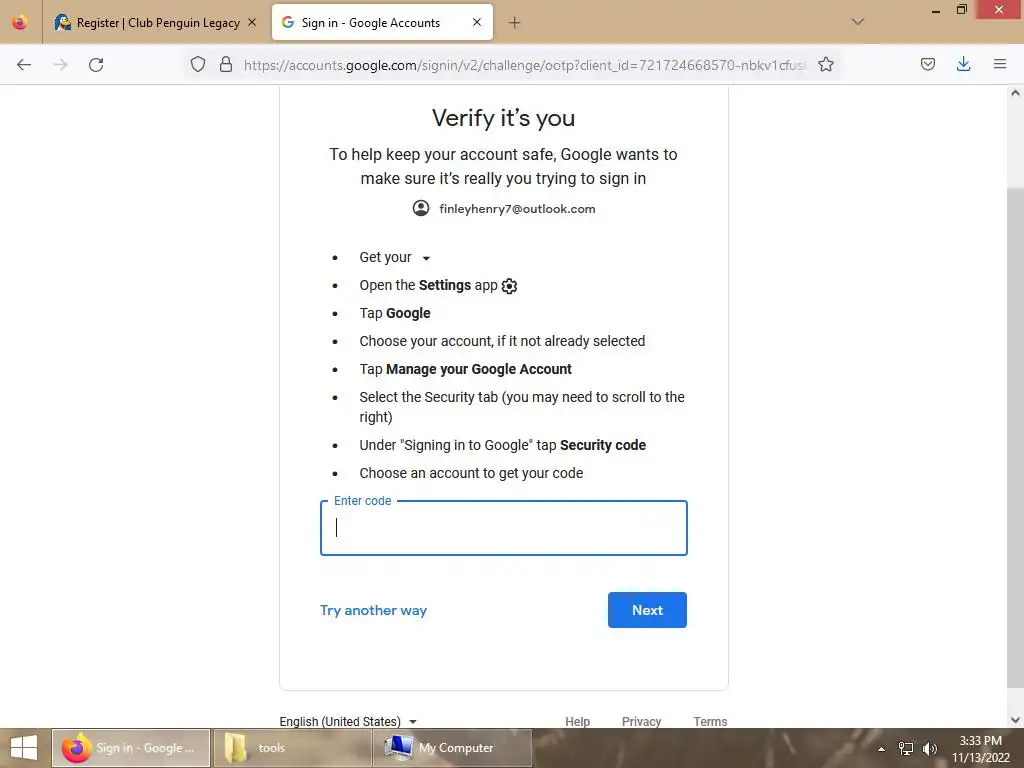The height and width of the screenshot is (768, 1024).
Task: Open a new tab with plus button
Action: click(x=515, y=23)
